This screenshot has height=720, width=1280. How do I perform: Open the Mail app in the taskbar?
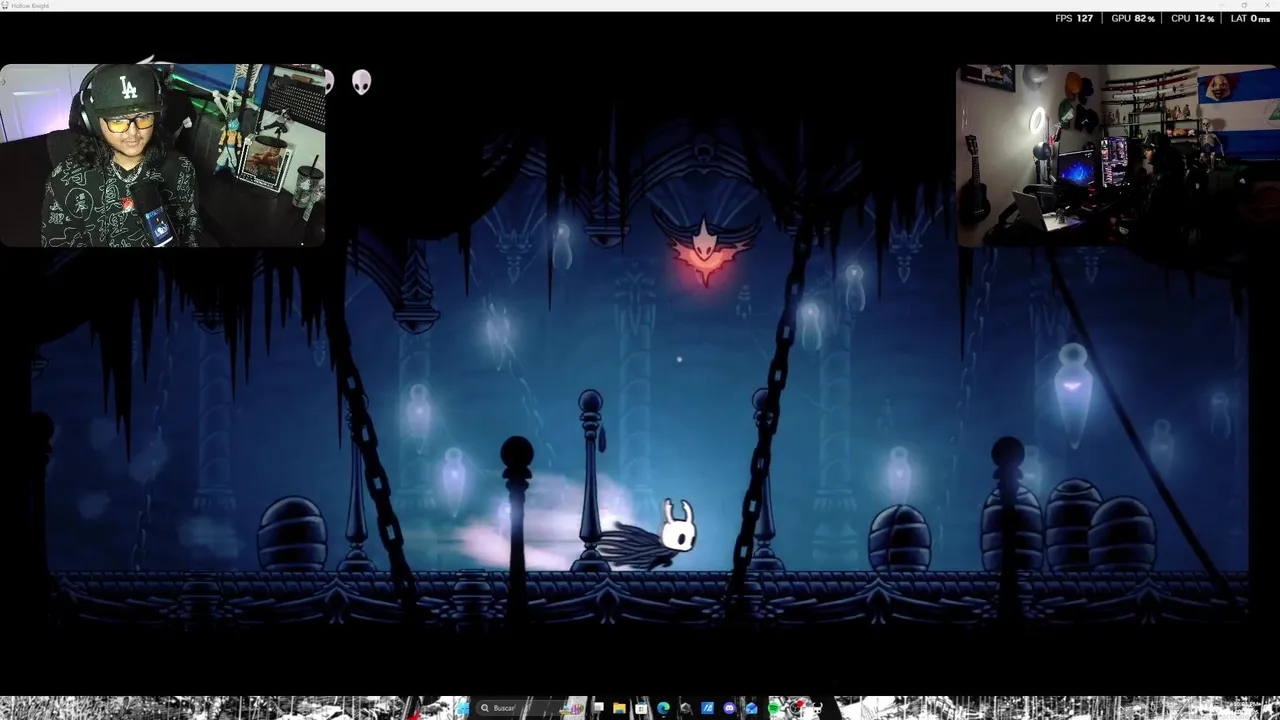coord(752,708)
